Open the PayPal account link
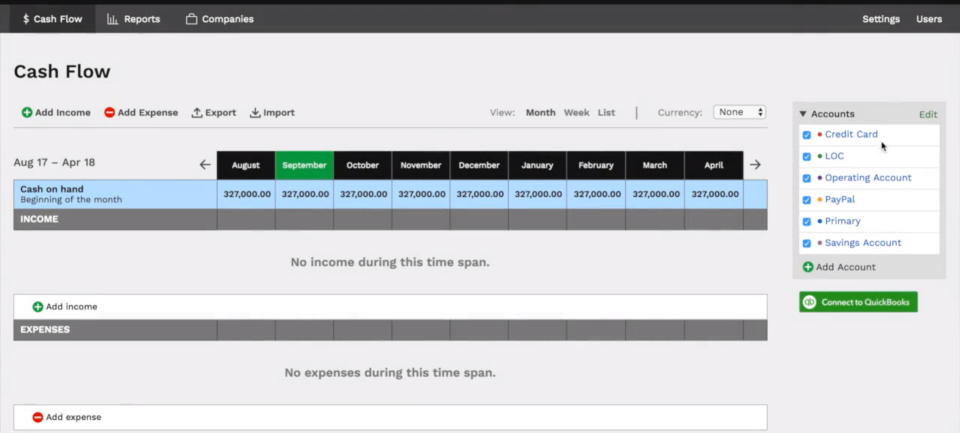The width and height of the screenshot is (960, 433). click(x=840, y=199)
